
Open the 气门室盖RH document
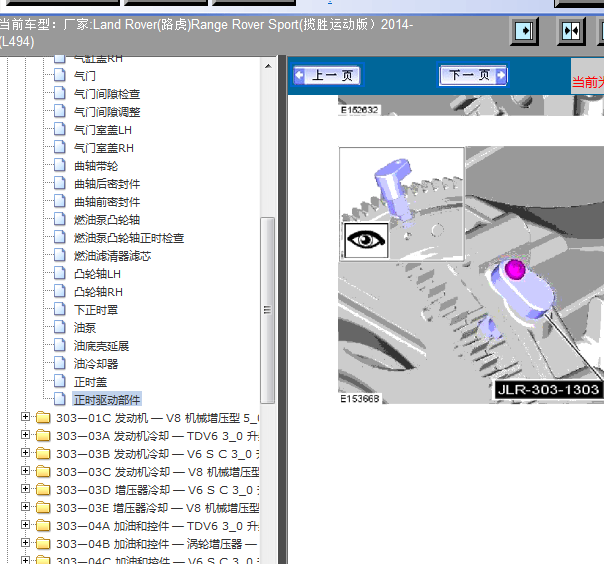[104, 148]
